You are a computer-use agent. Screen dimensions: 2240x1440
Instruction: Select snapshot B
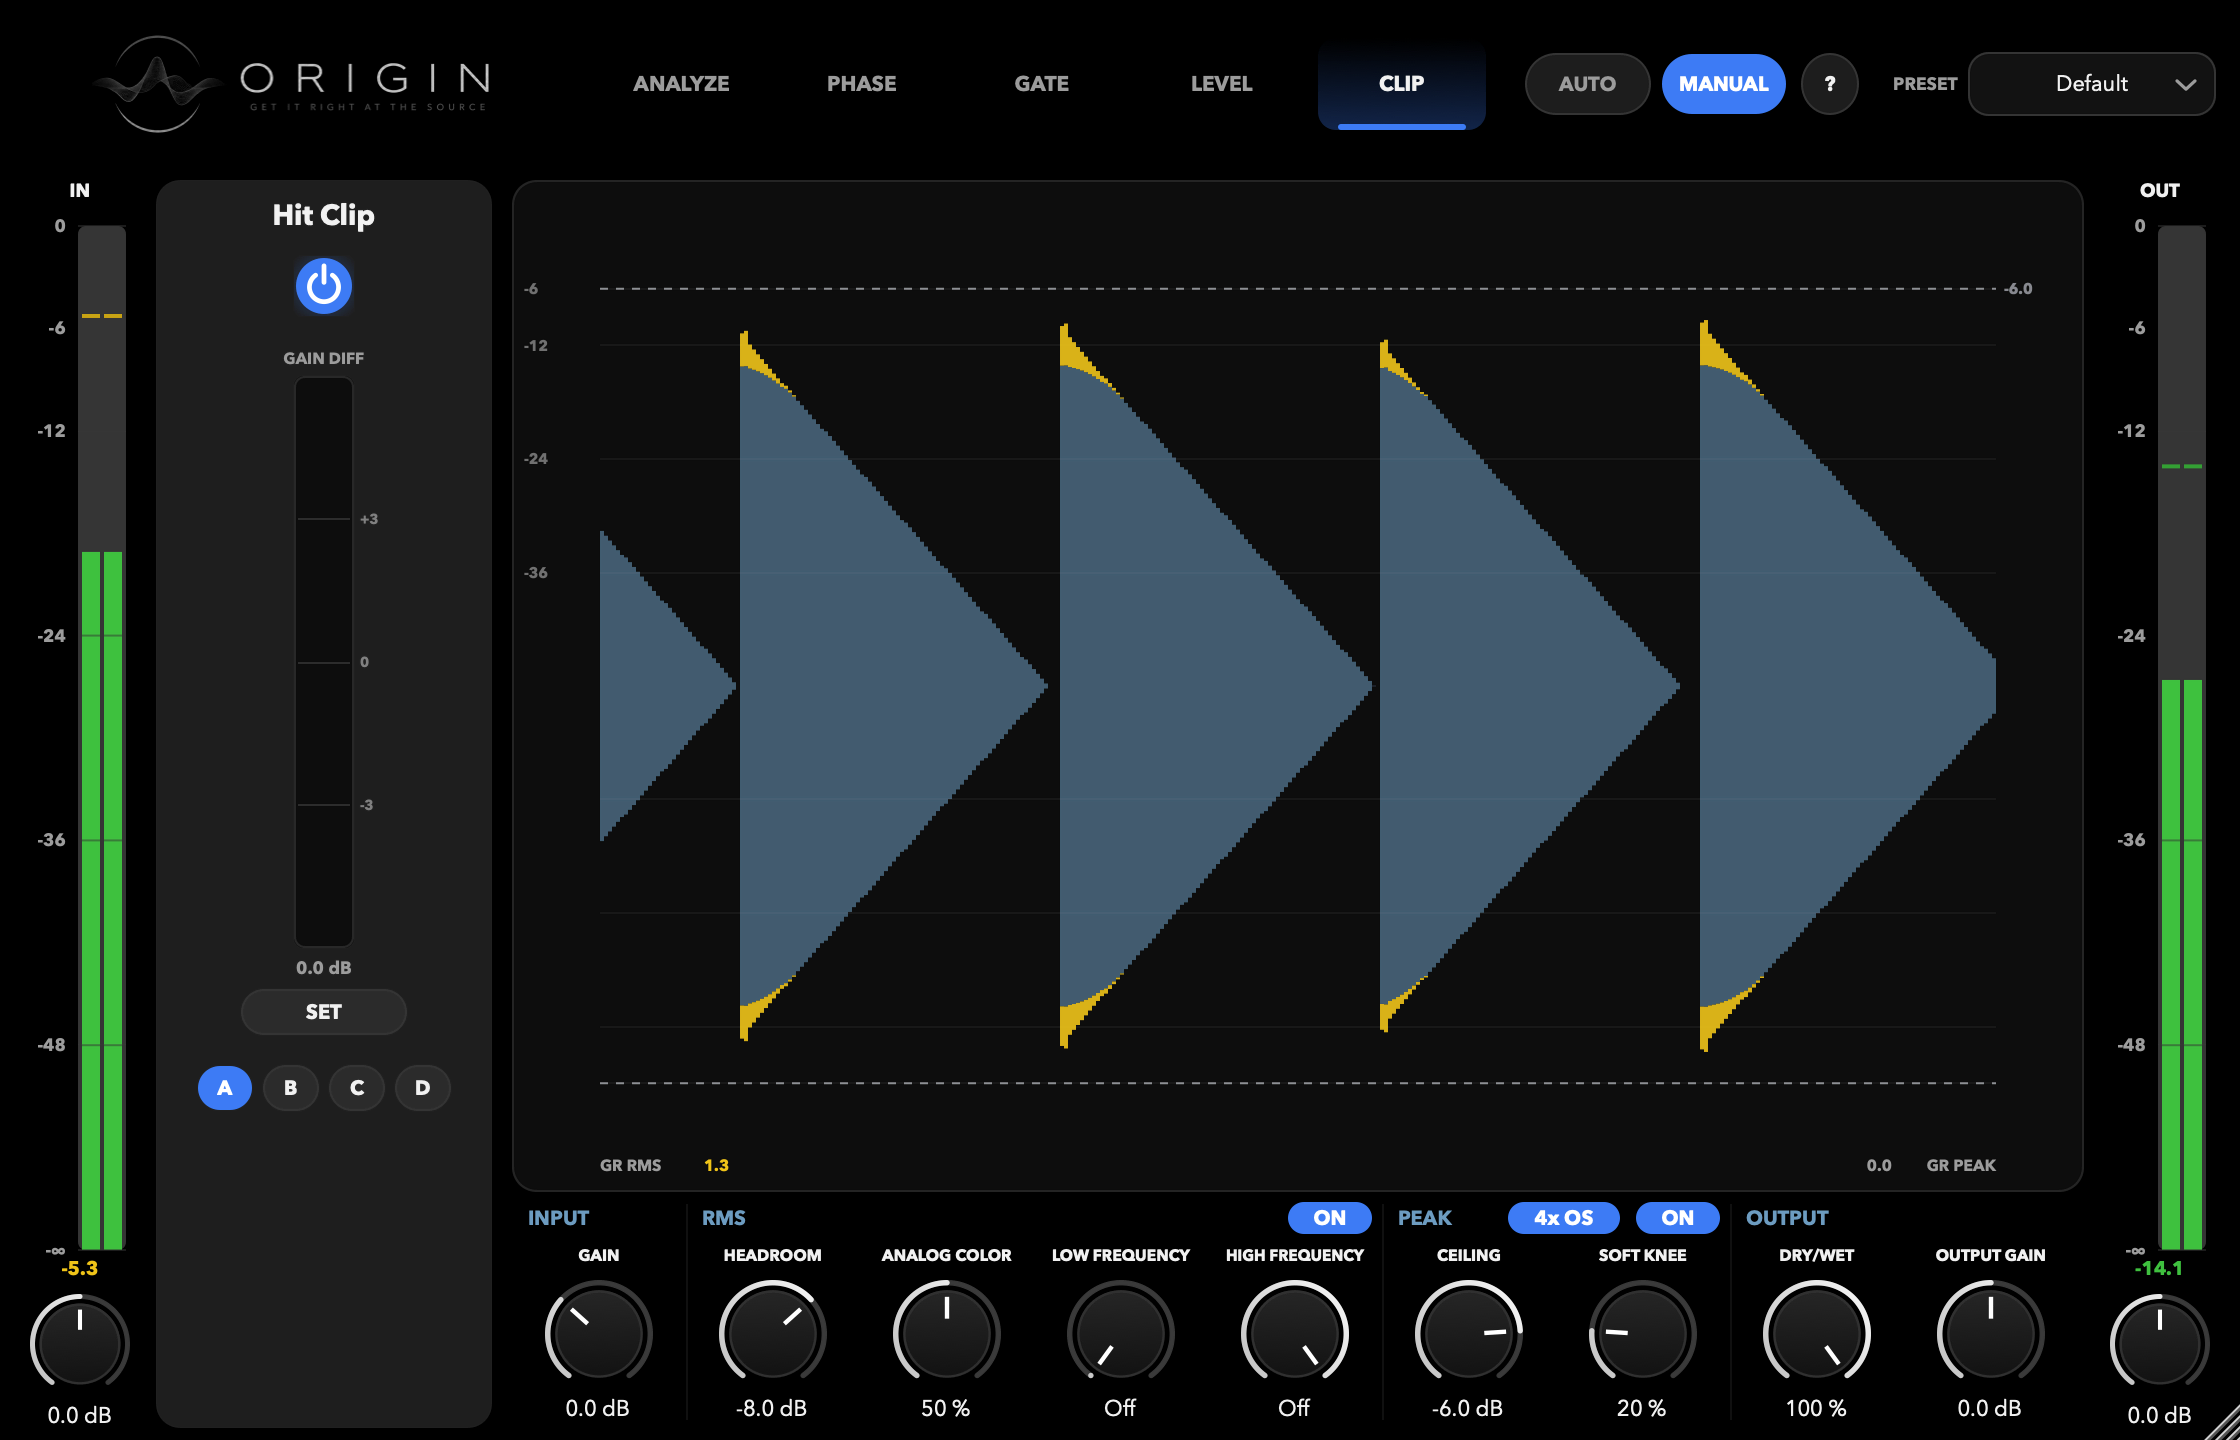click(291, 1088)
